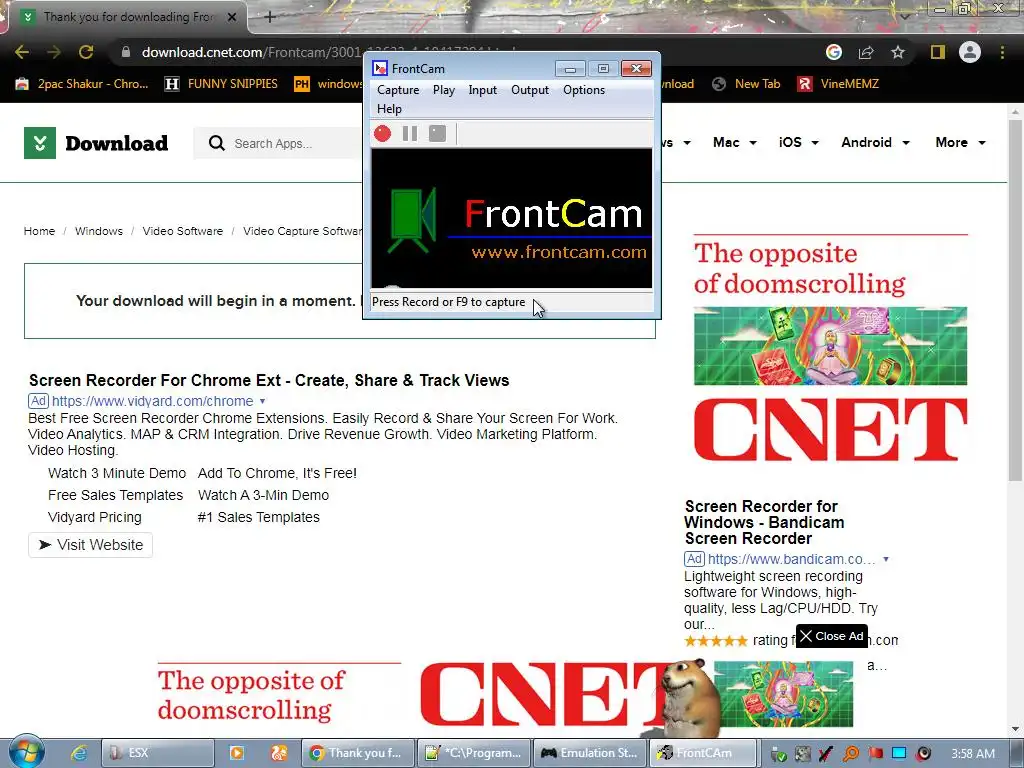
Task: Open the Output menu in FrontCam
Action: point(530,90)
